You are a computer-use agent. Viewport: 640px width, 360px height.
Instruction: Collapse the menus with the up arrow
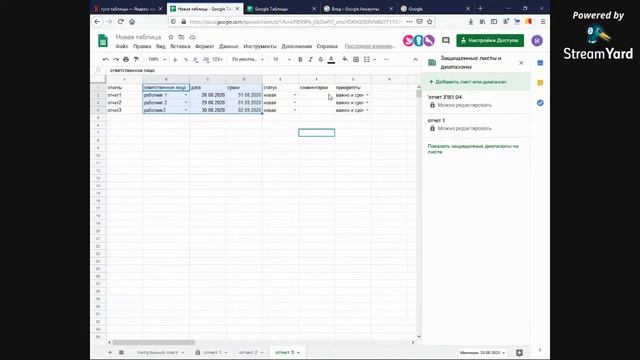point(415,60)
